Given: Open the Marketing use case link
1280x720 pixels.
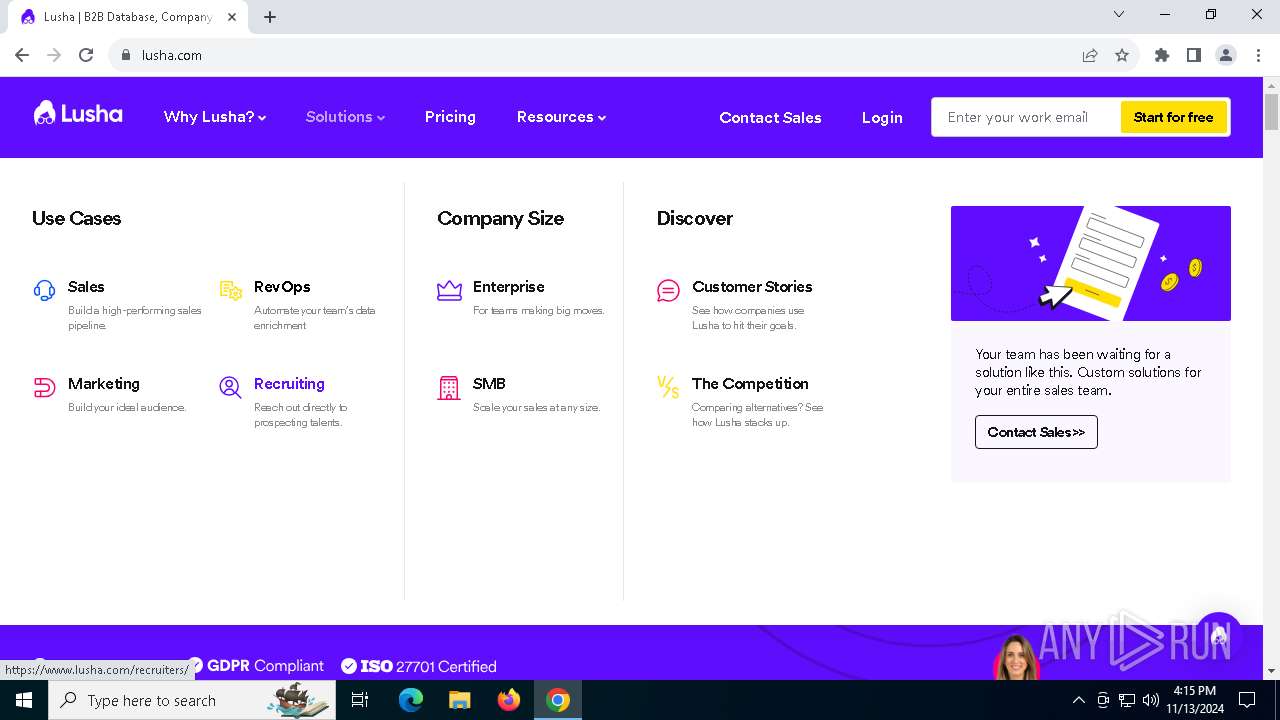Looking at the screenshot, I should (104, 384).
